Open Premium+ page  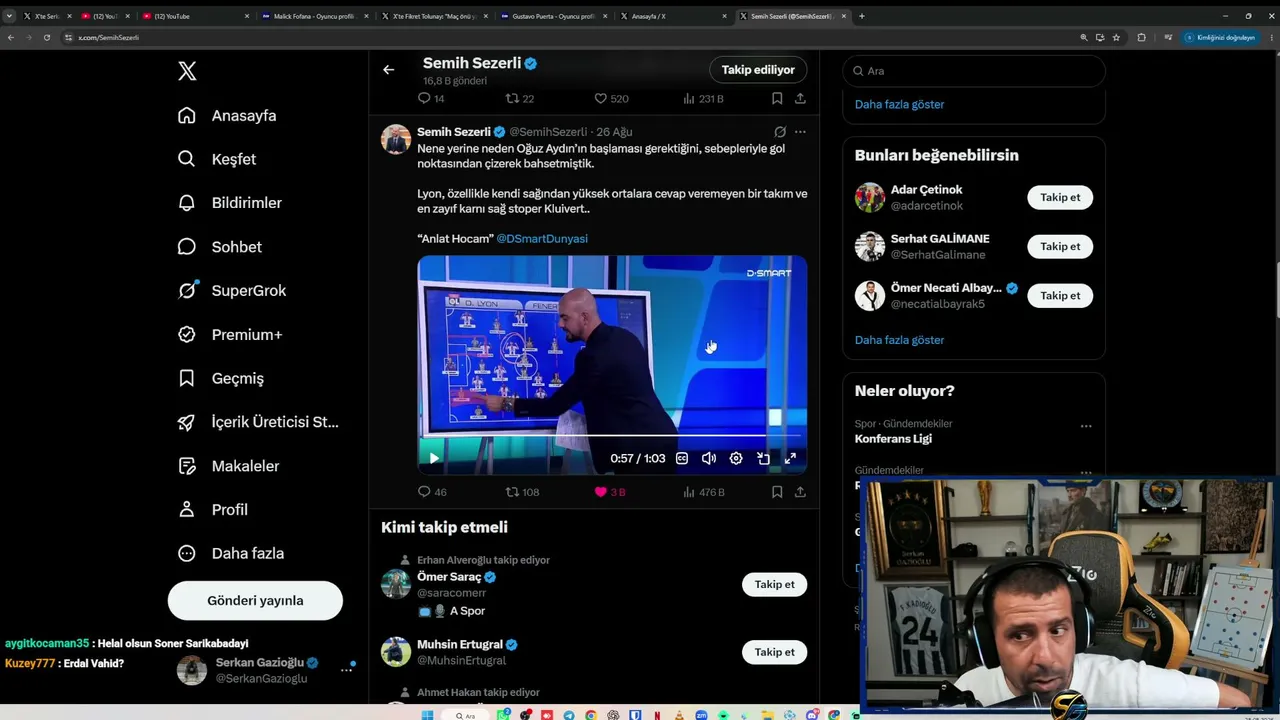230,335
